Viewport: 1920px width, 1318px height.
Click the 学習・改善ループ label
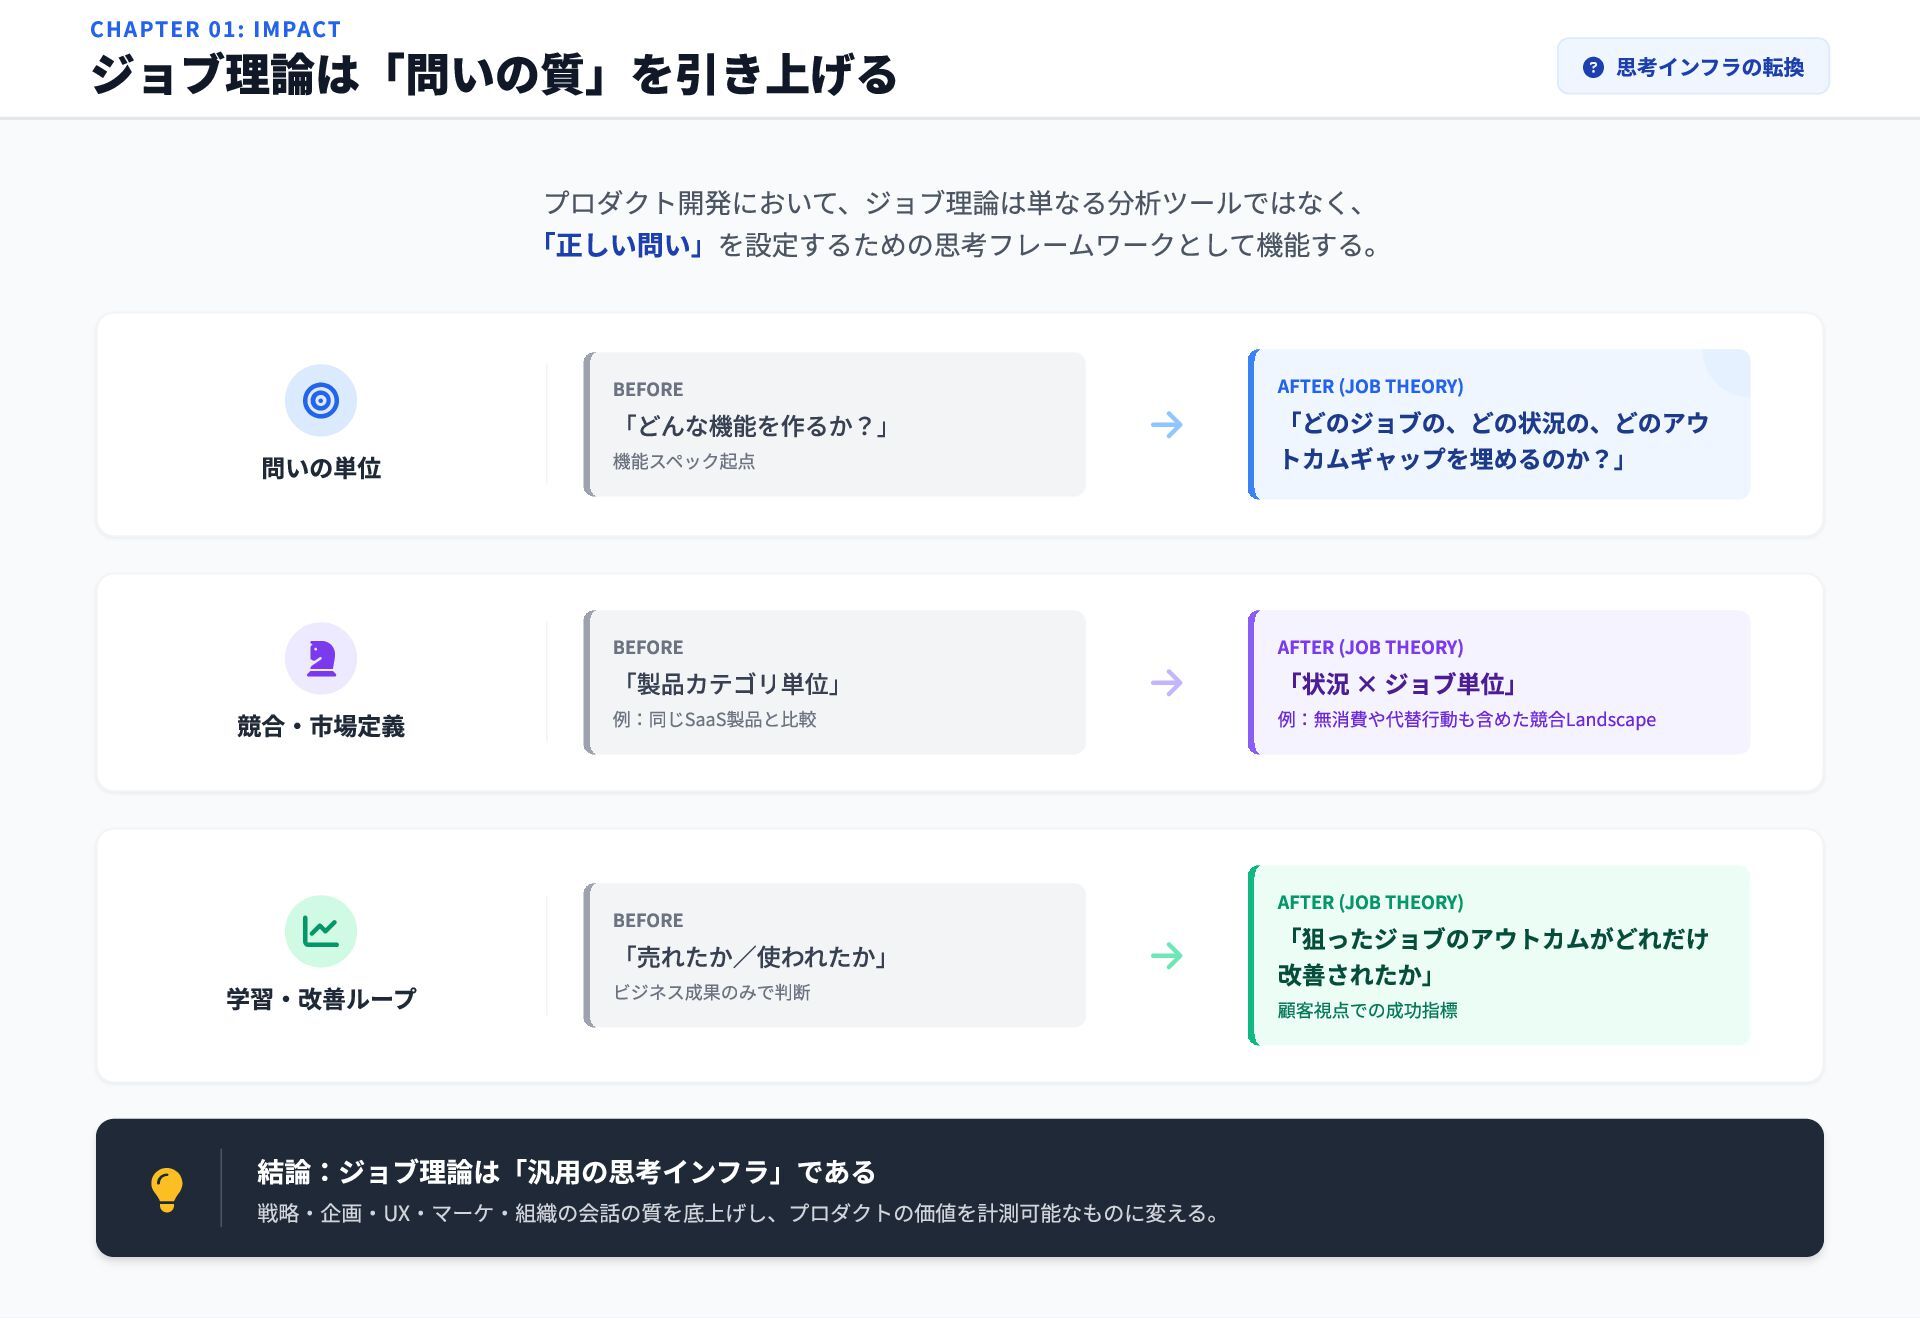coord(321,999)
